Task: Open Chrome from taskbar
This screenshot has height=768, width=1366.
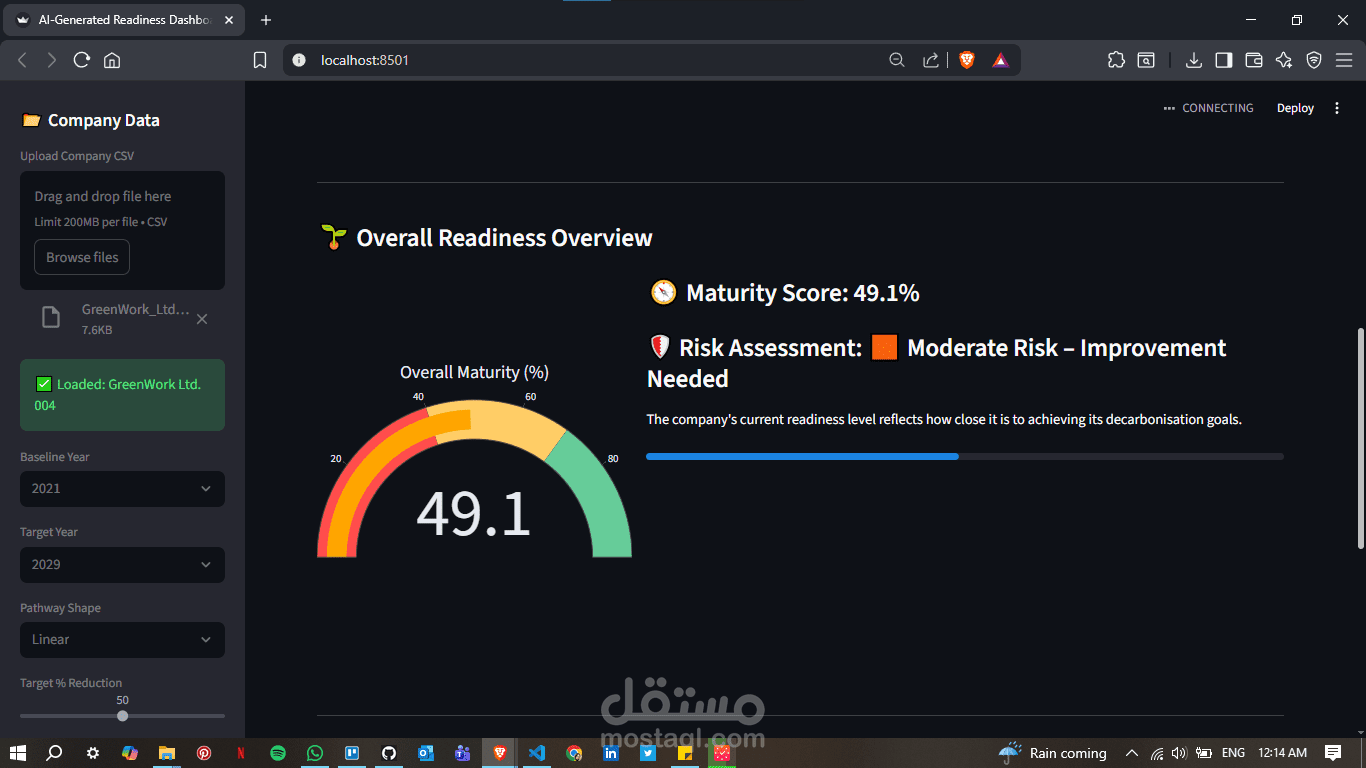Action: [574, 753]
